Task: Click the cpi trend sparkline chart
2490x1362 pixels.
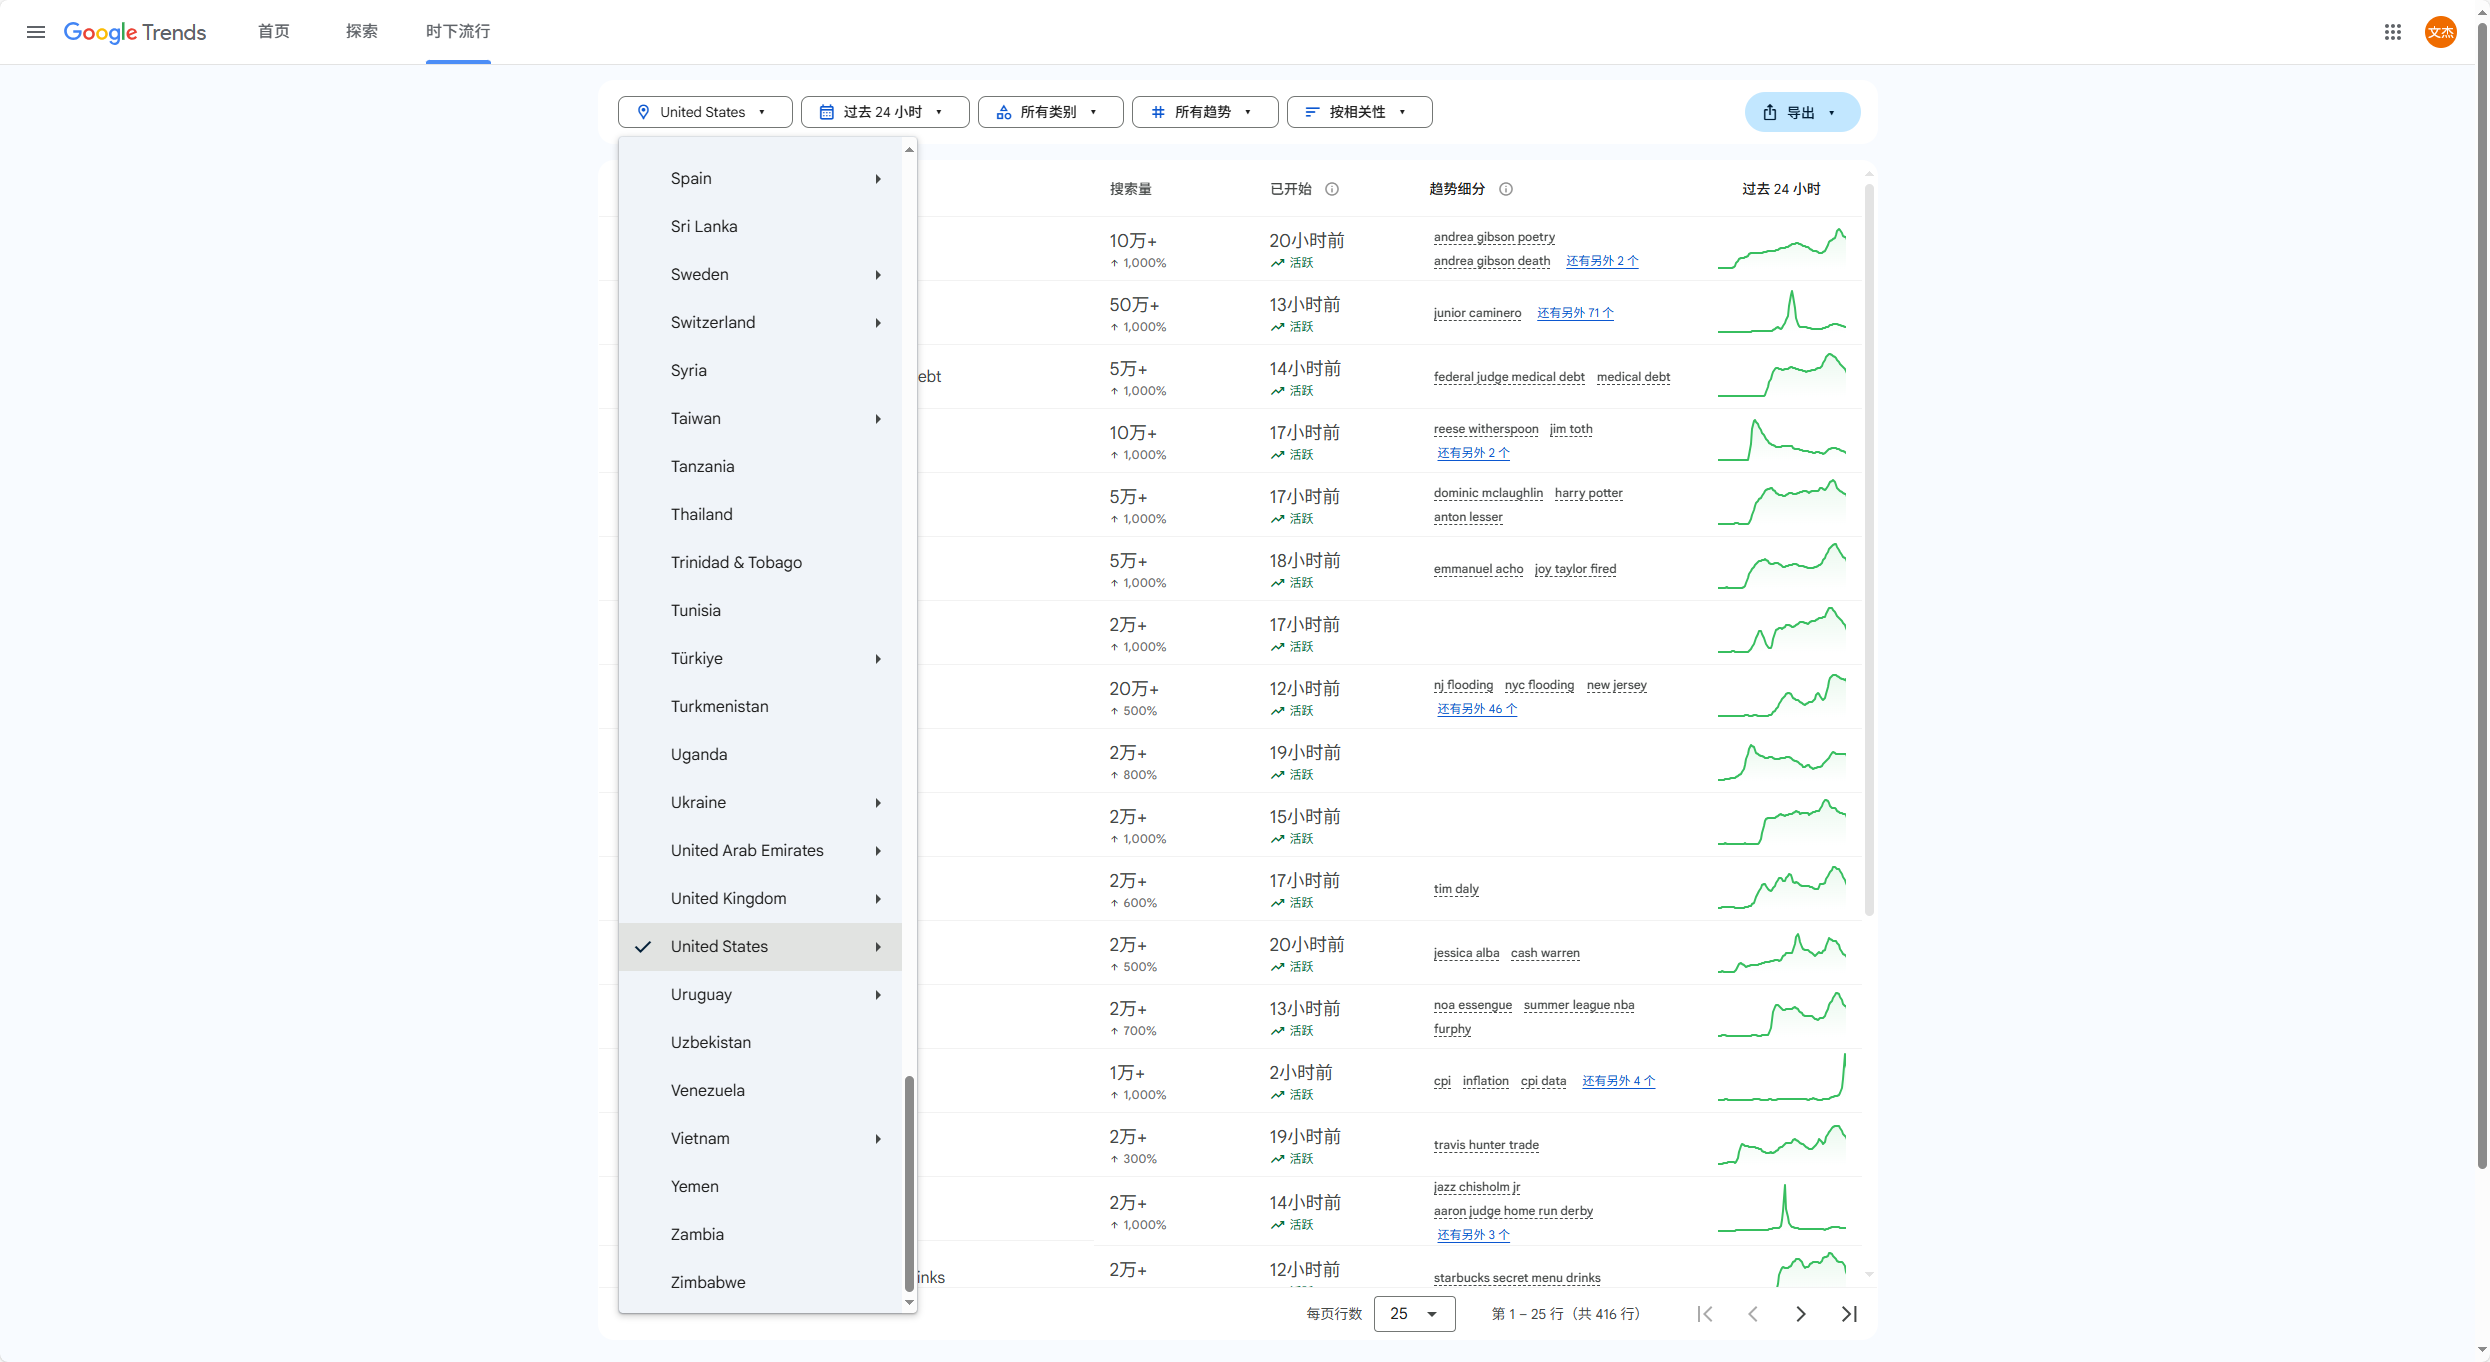Action: pos(1782,1080)
